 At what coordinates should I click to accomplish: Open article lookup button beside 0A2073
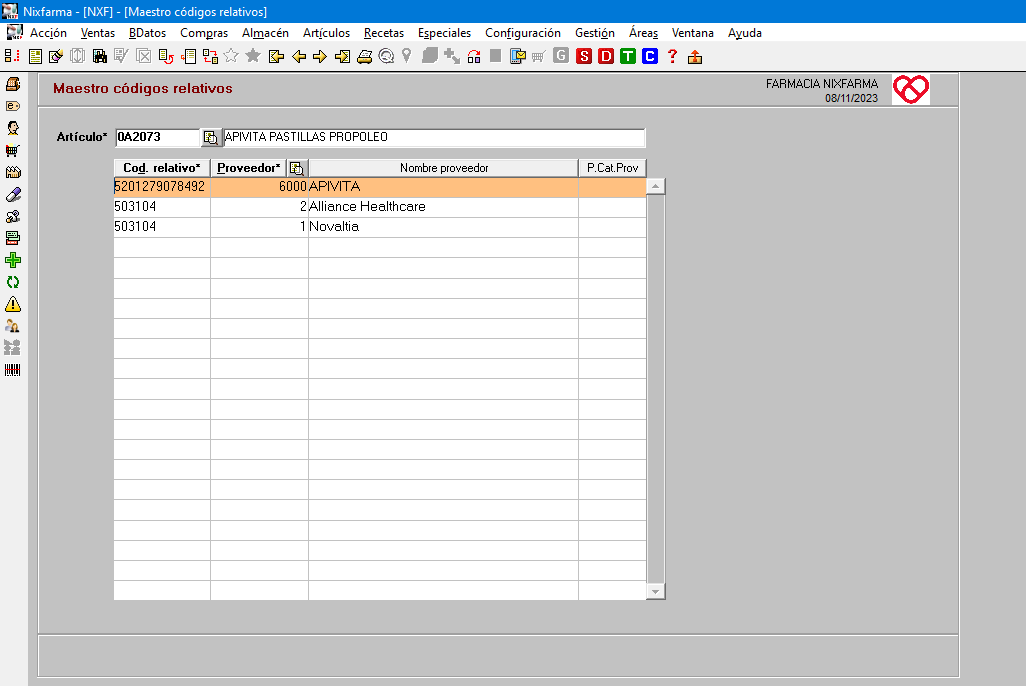pos(211,137)
